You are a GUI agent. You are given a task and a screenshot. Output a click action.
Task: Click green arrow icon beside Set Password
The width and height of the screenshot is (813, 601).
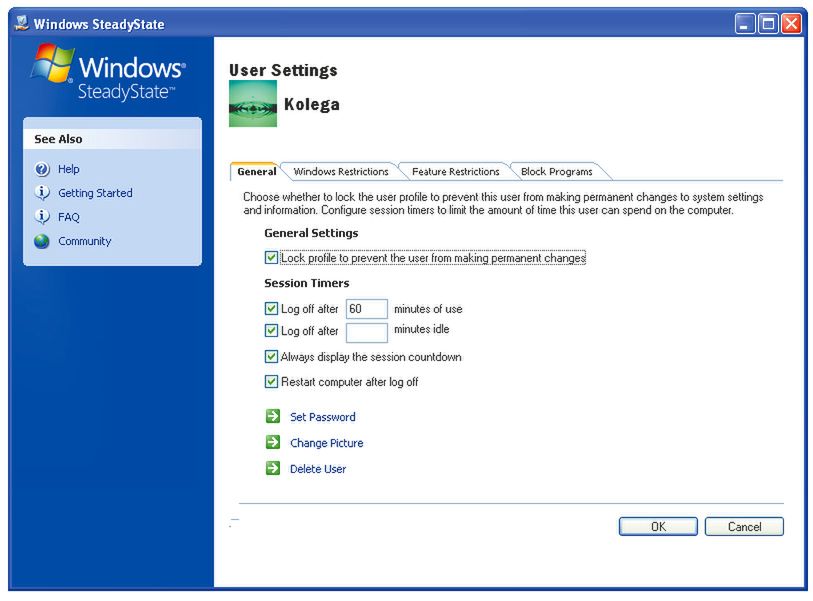[x=273, y=416]
